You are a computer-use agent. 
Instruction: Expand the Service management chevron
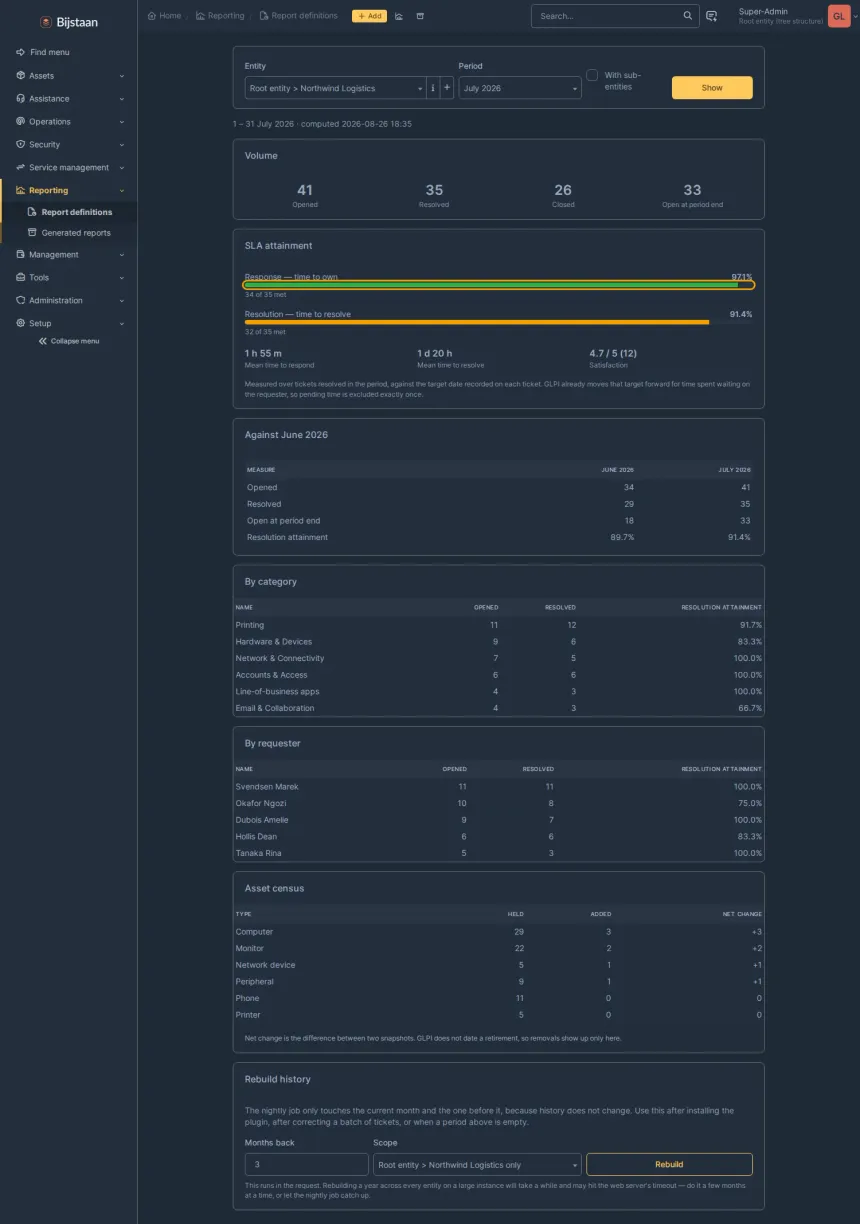point(122,167)
